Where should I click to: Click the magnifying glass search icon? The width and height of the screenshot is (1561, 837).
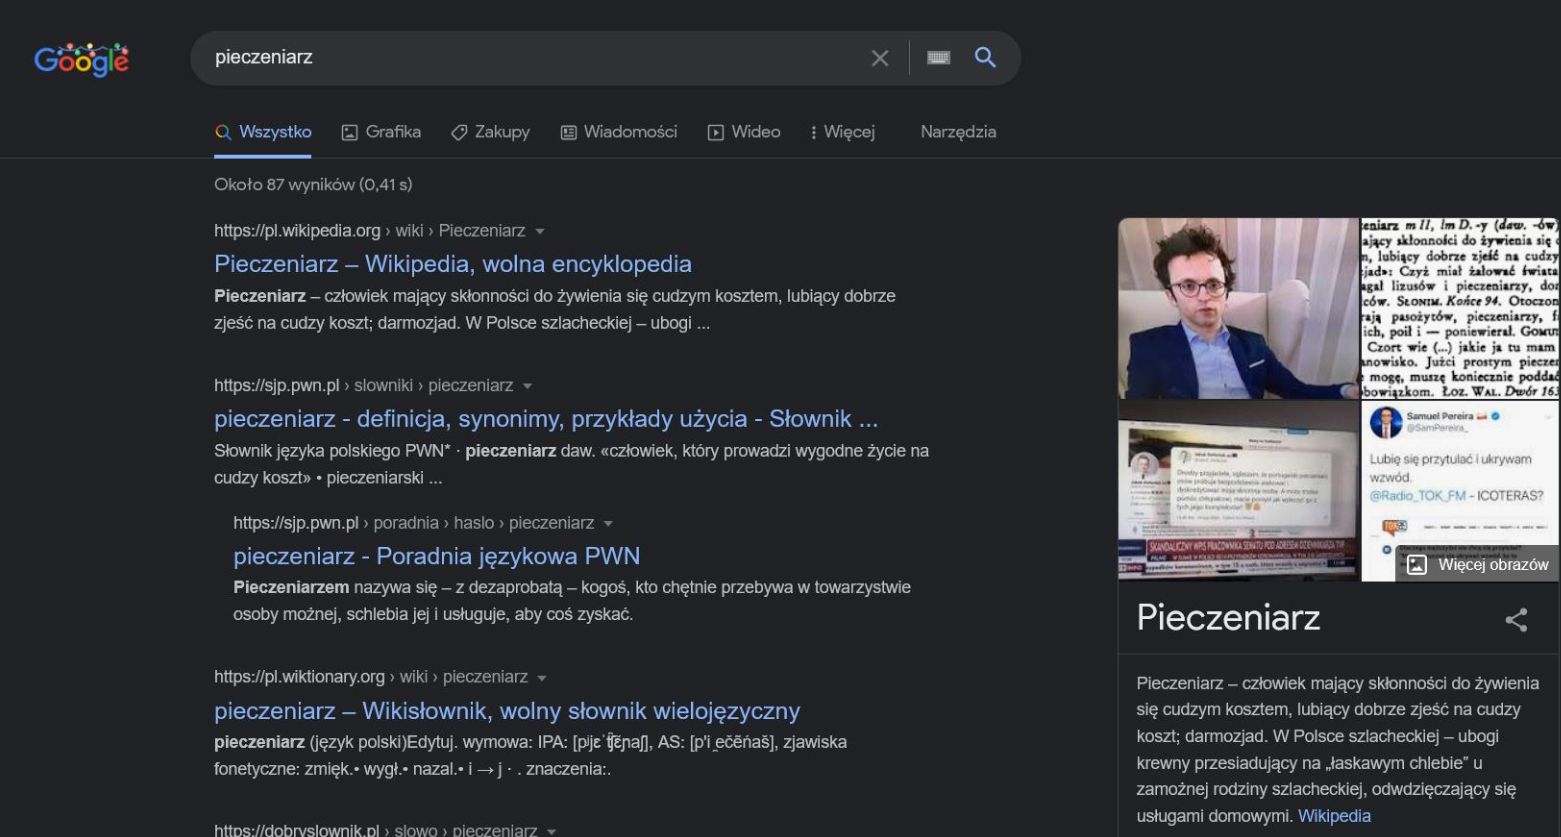[x=985, y=57]
